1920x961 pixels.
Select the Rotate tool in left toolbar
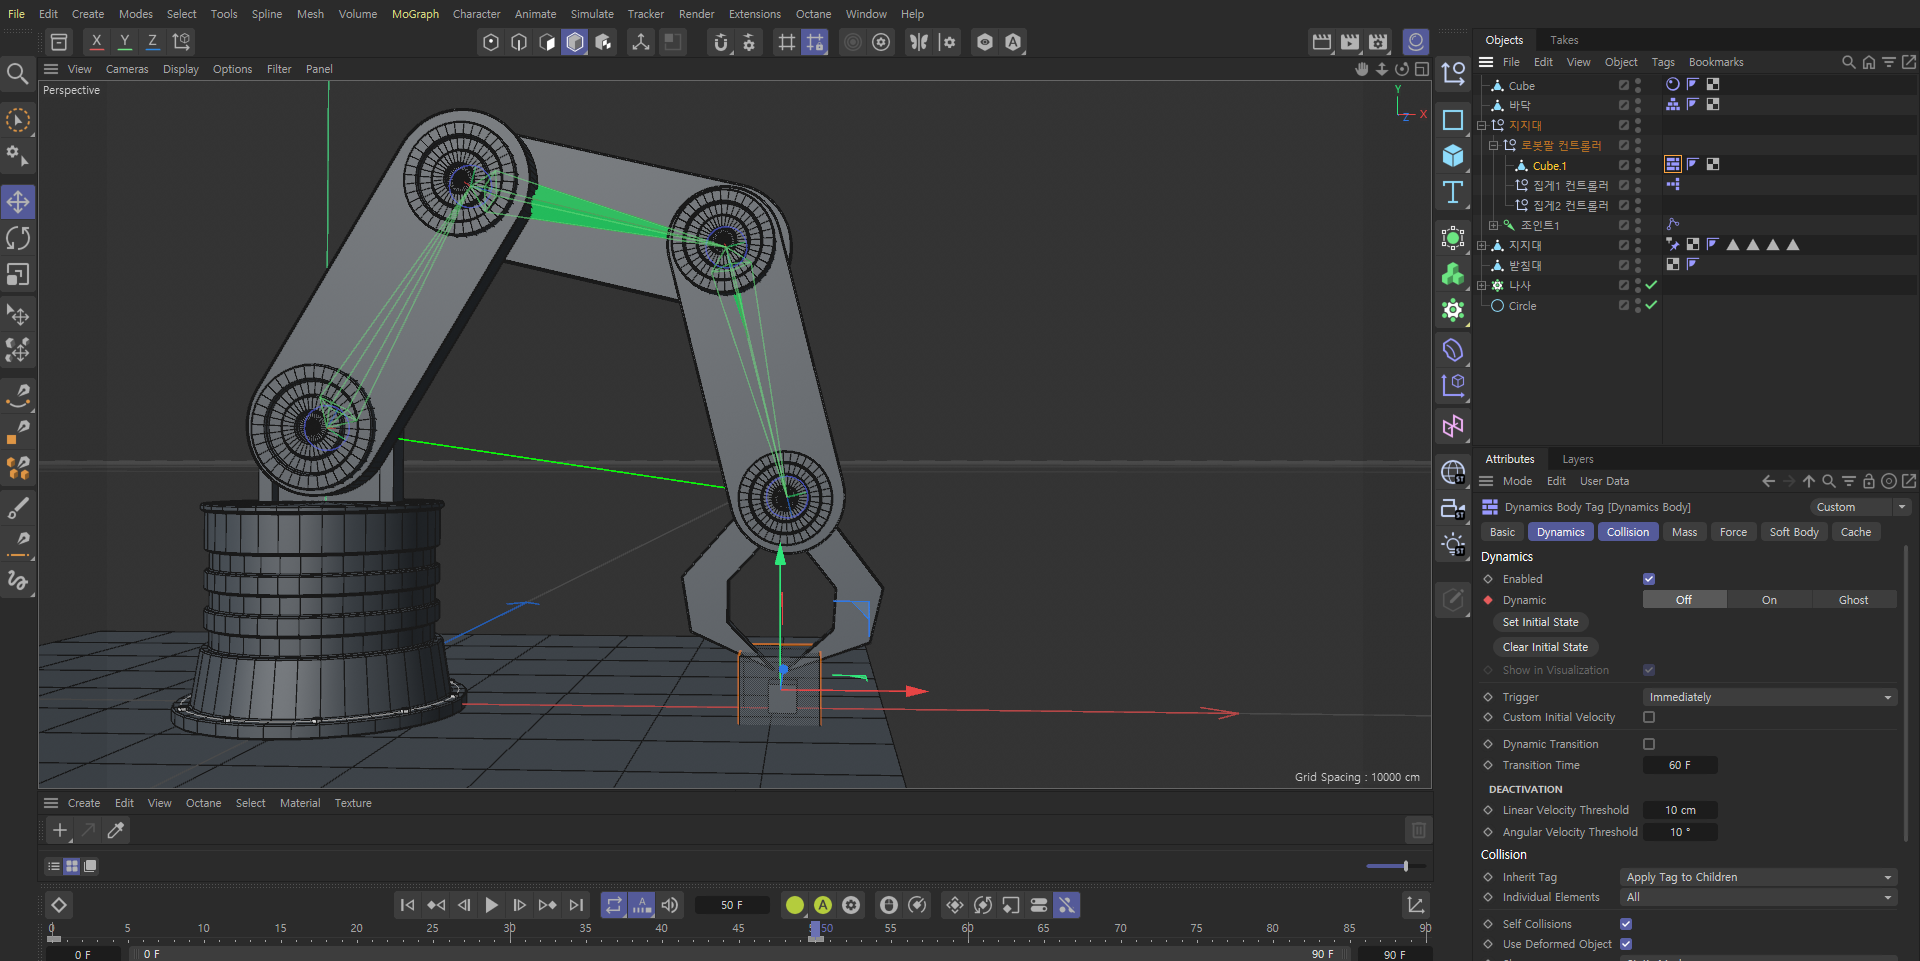(x=18, y=238)
